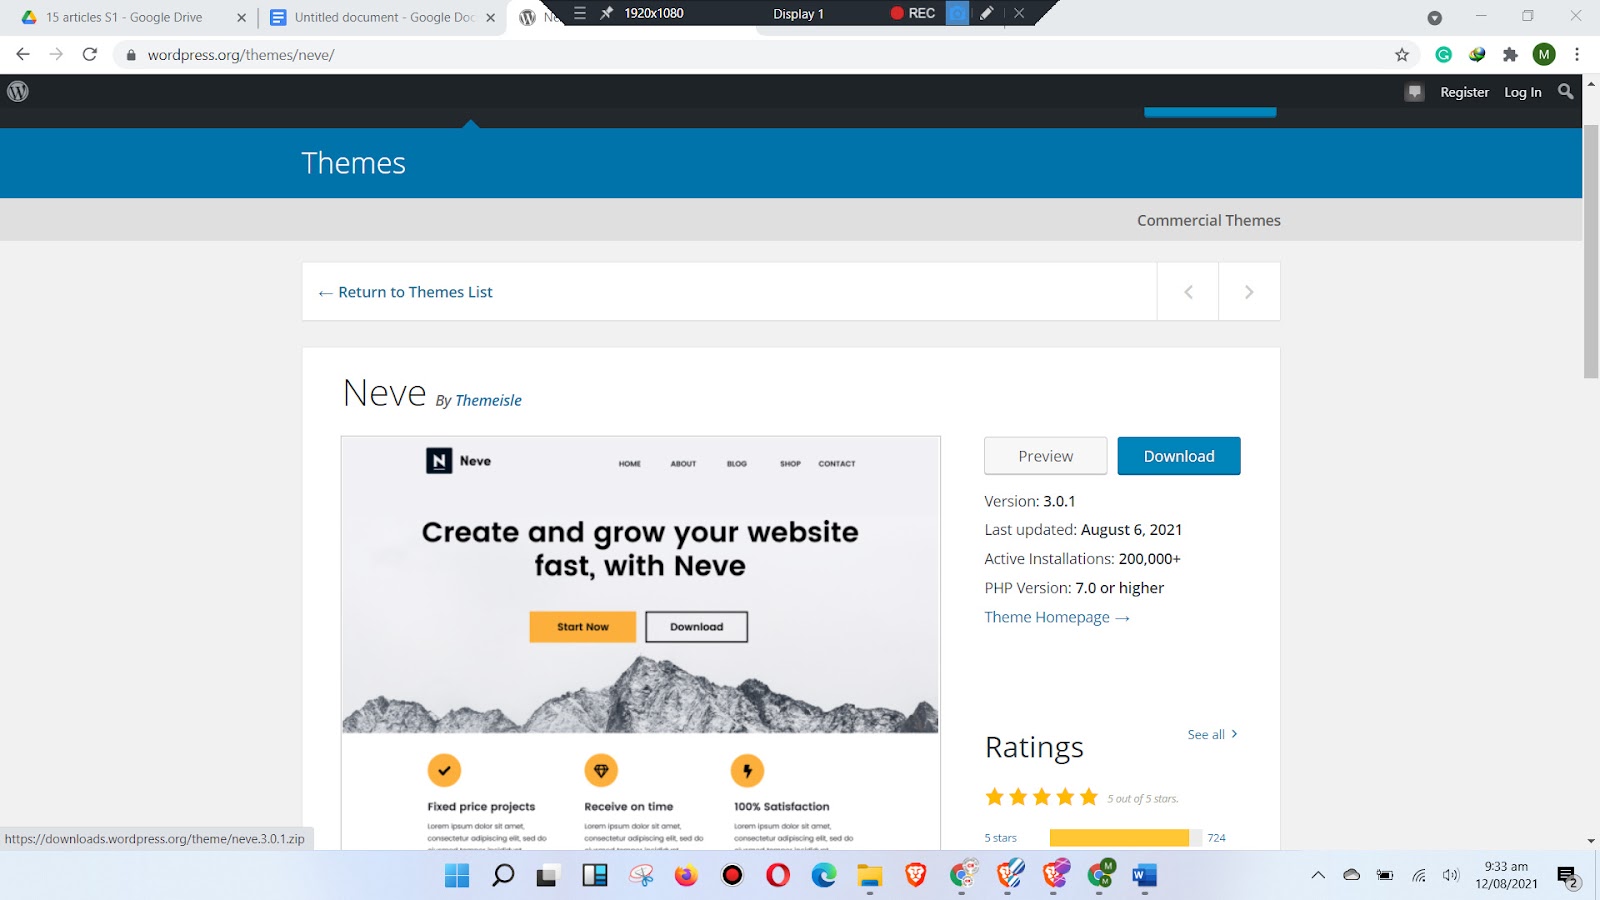Open Wi-Fi network settings in tray

click(x=1419, y=875)
